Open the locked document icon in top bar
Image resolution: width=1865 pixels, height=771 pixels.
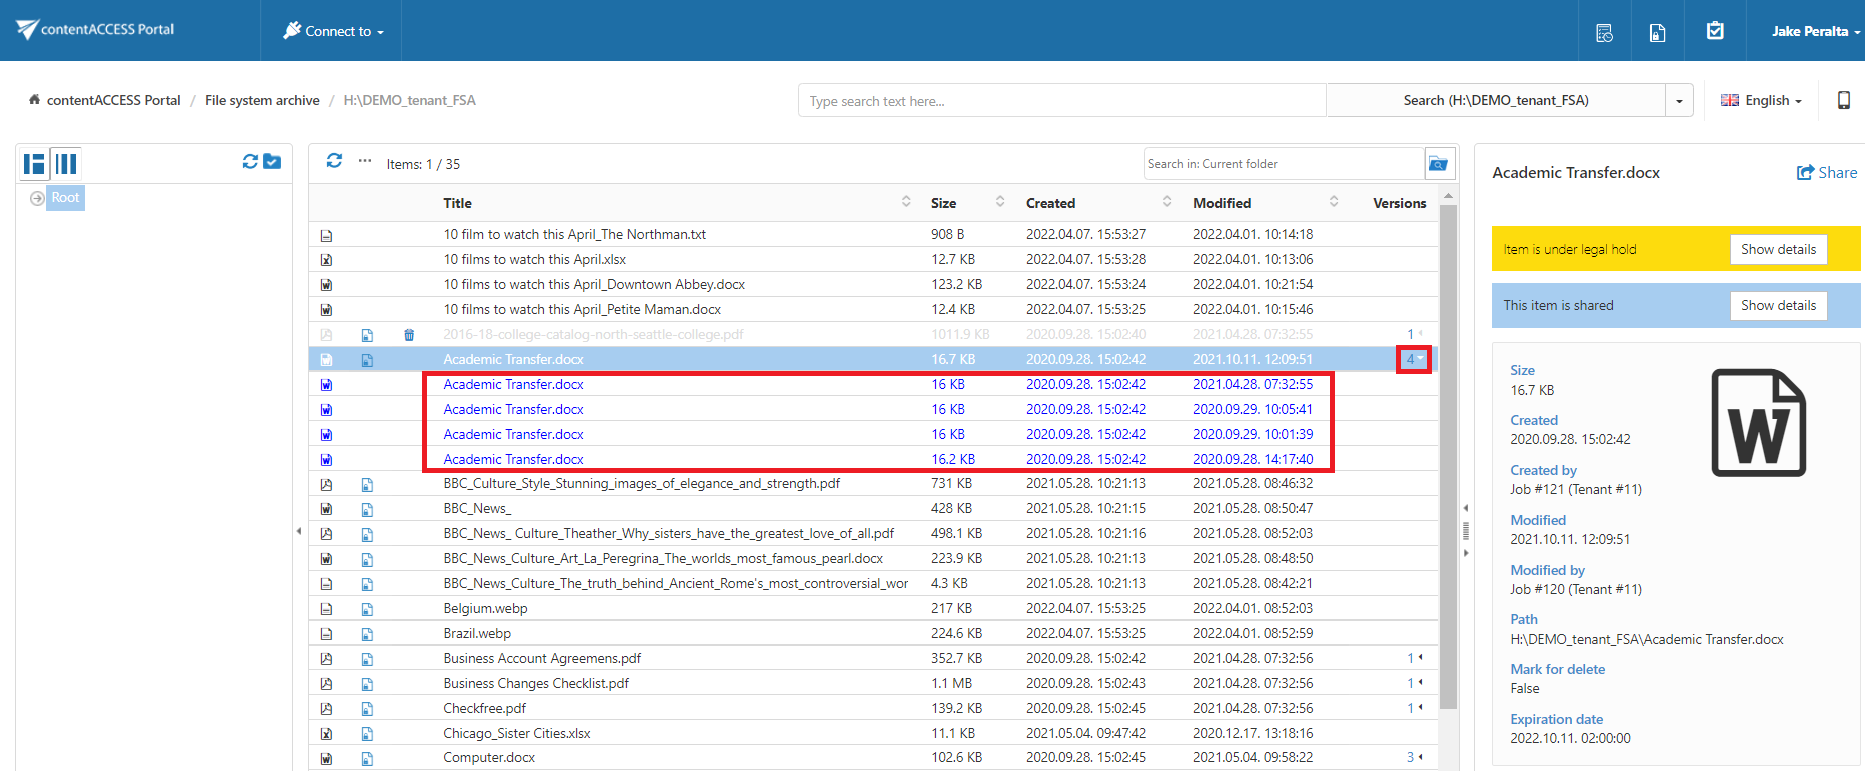(1657, 32)
